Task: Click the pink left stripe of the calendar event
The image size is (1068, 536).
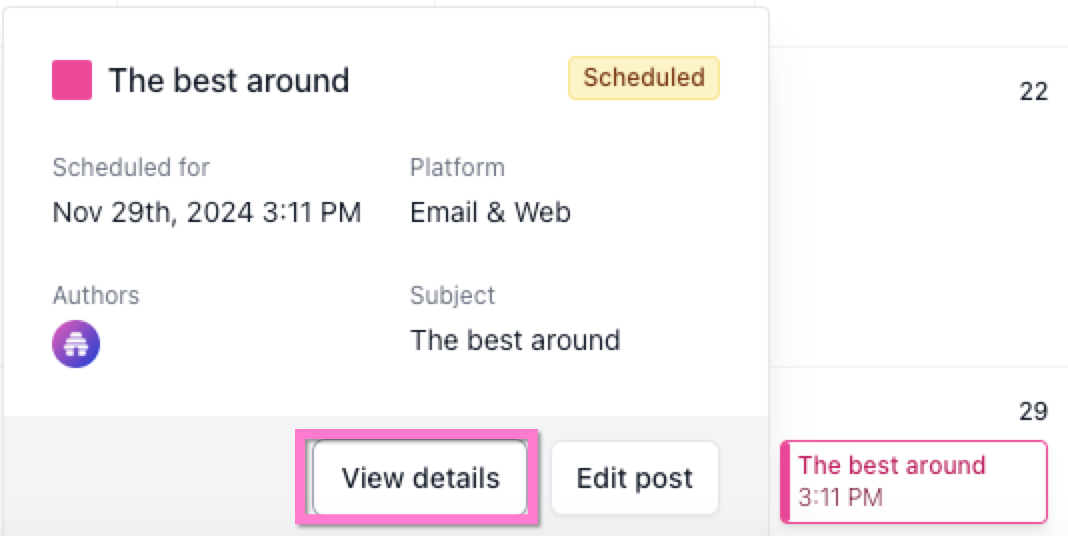Action: coord(786,482)
